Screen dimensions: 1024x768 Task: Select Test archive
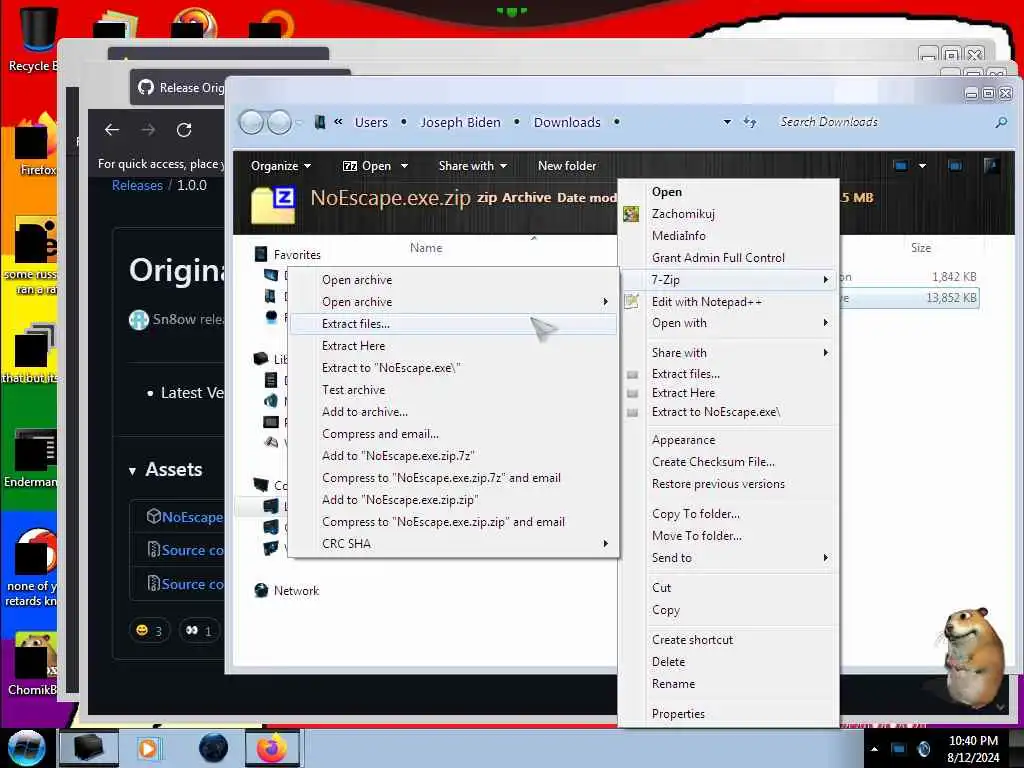[x=453, y=390]
